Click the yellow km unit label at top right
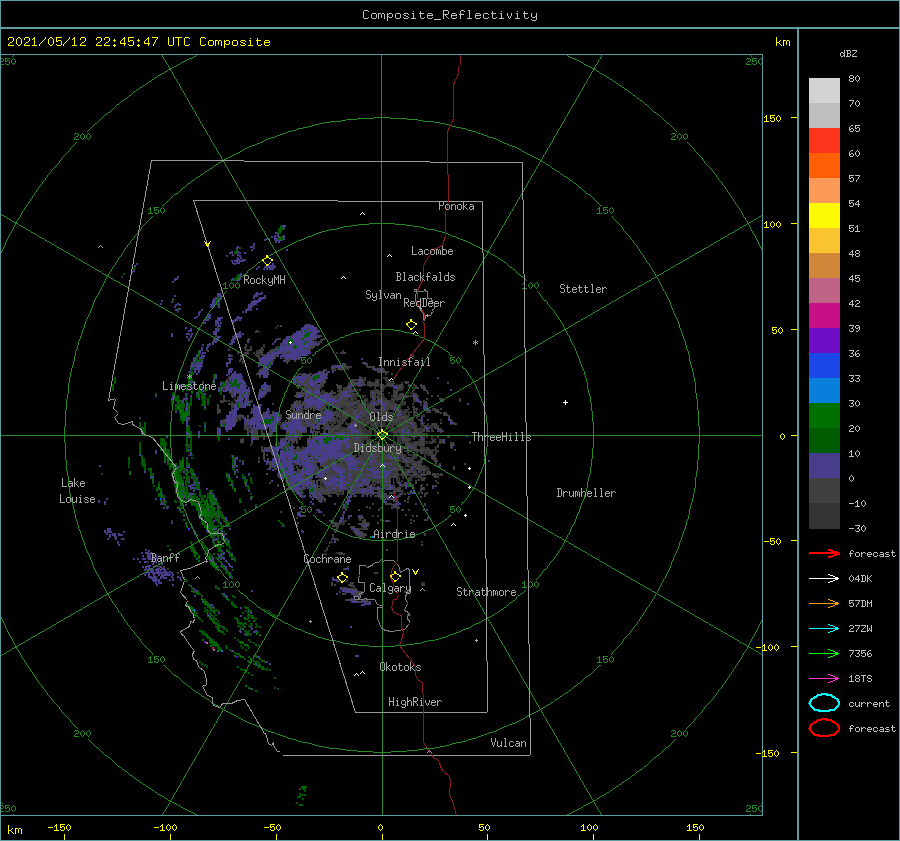Screen dimensions: 900x841 782,42
